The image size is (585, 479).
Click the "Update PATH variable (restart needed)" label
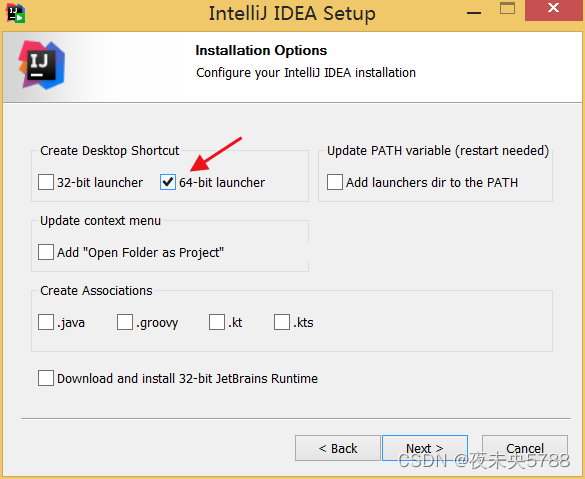(x=438, y=151)
